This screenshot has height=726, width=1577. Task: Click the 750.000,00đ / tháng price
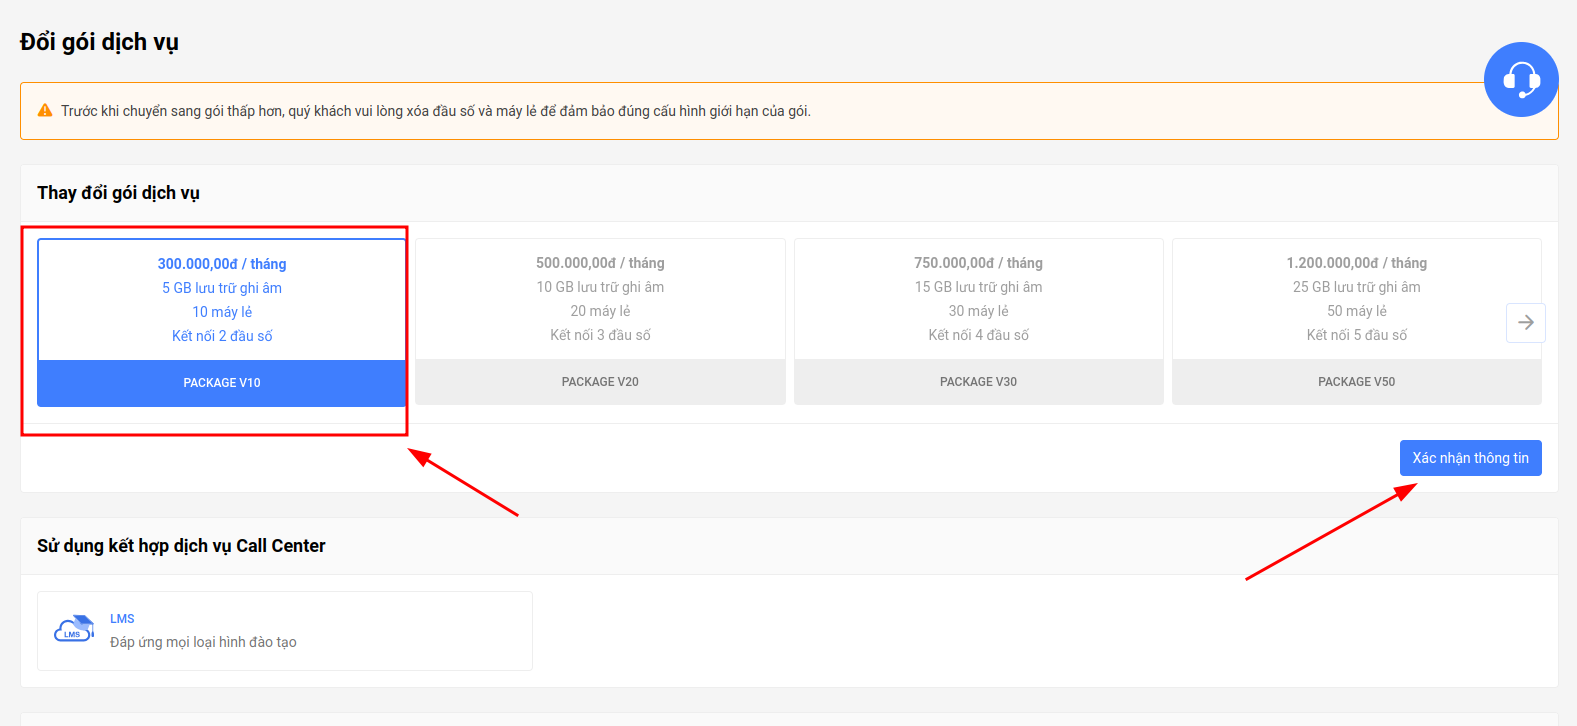click(x=978, y=263)
